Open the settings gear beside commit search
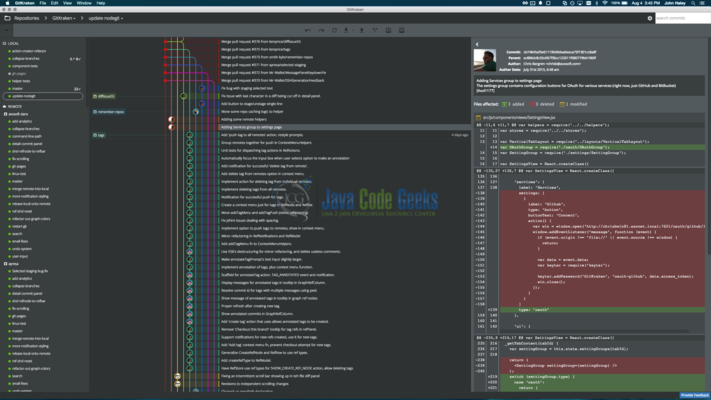711x400 pixels. [x=650, y=18]
